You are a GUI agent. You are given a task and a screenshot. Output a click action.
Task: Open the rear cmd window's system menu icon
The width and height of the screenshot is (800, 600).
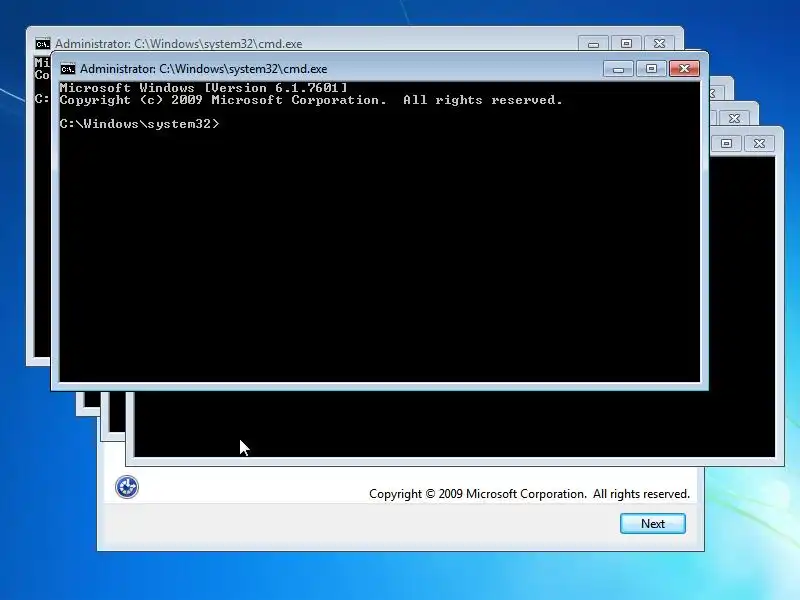coord(43,44)
